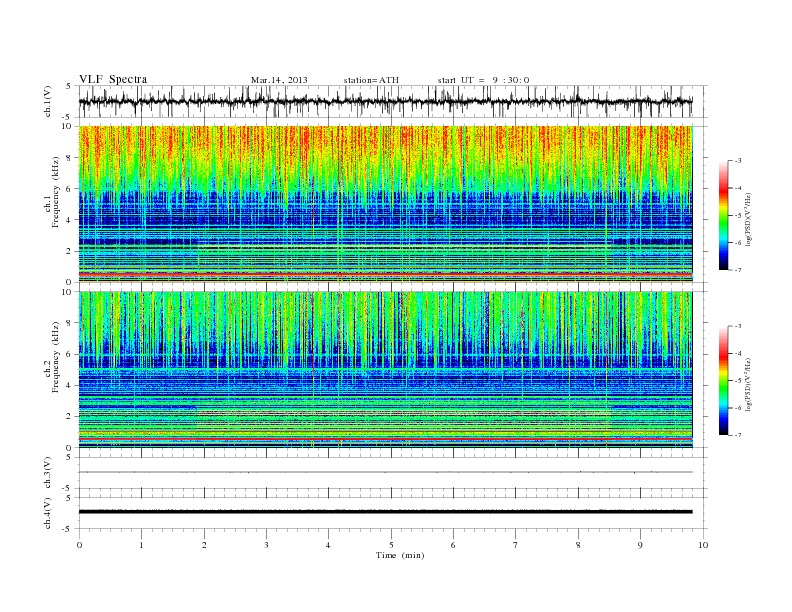Click the '-5' tick on ch.2 color bar
This screenshot has width=792, height=612.
point(737,381)
